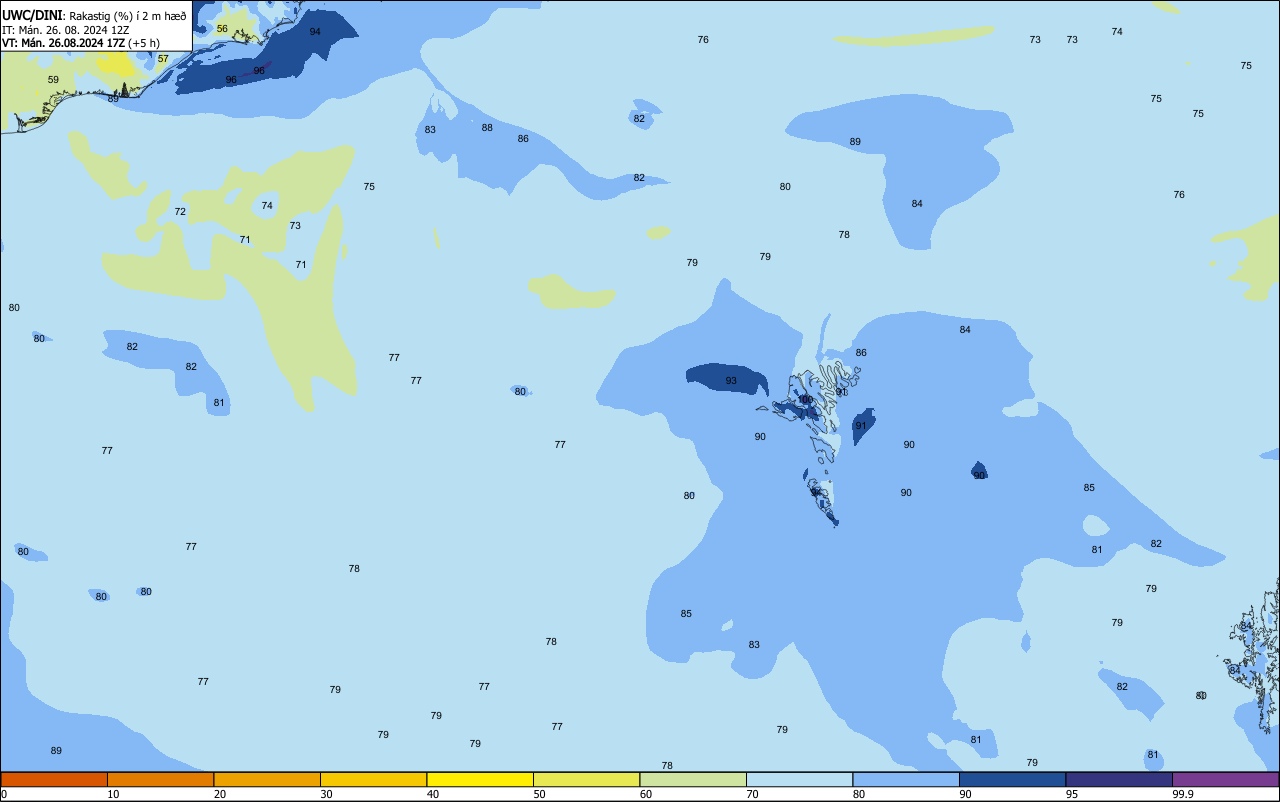Click the '56' humidity value on the map
Image resolution: width=1280 pixels, height=802 pixels.
tap(222, 29)
